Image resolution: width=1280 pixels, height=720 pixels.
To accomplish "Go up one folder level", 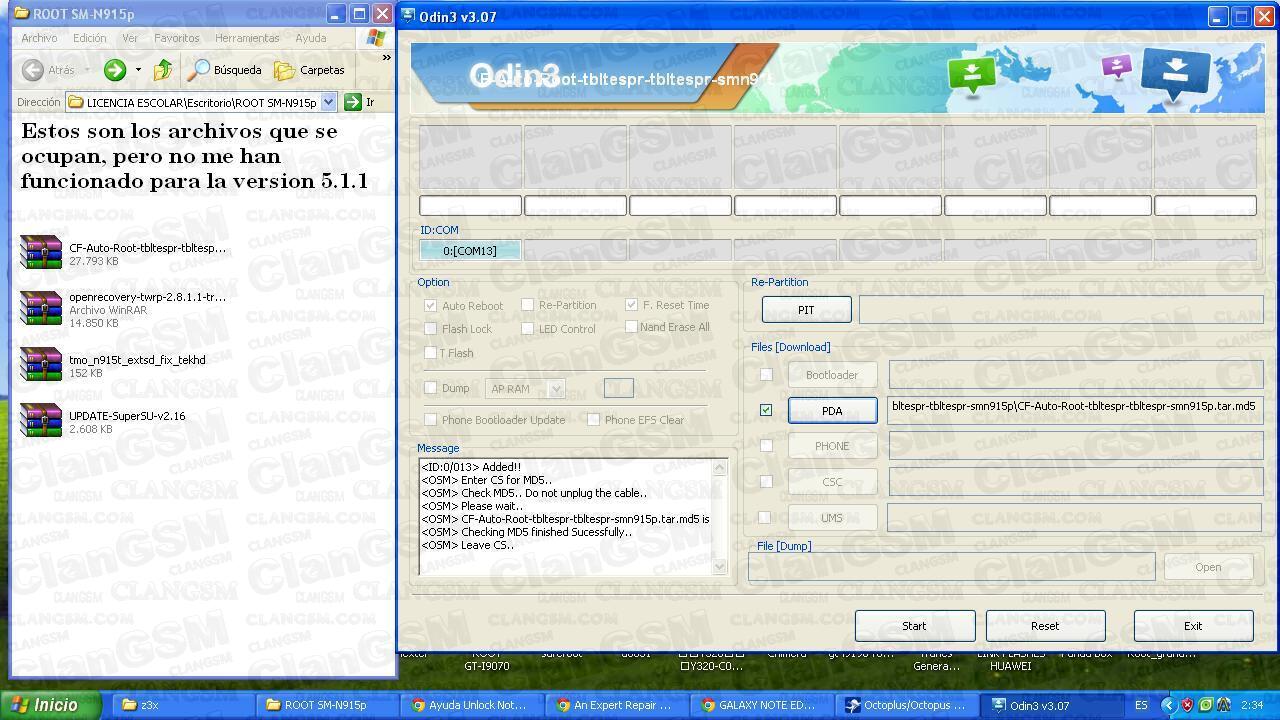I will point(163,70).
